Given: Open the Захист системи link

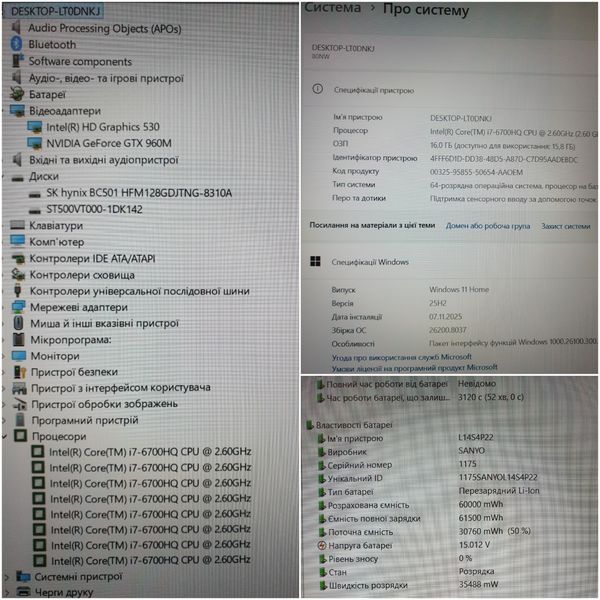Looking at the screenshot, I should pyautogui.click(x=566, y=226).
